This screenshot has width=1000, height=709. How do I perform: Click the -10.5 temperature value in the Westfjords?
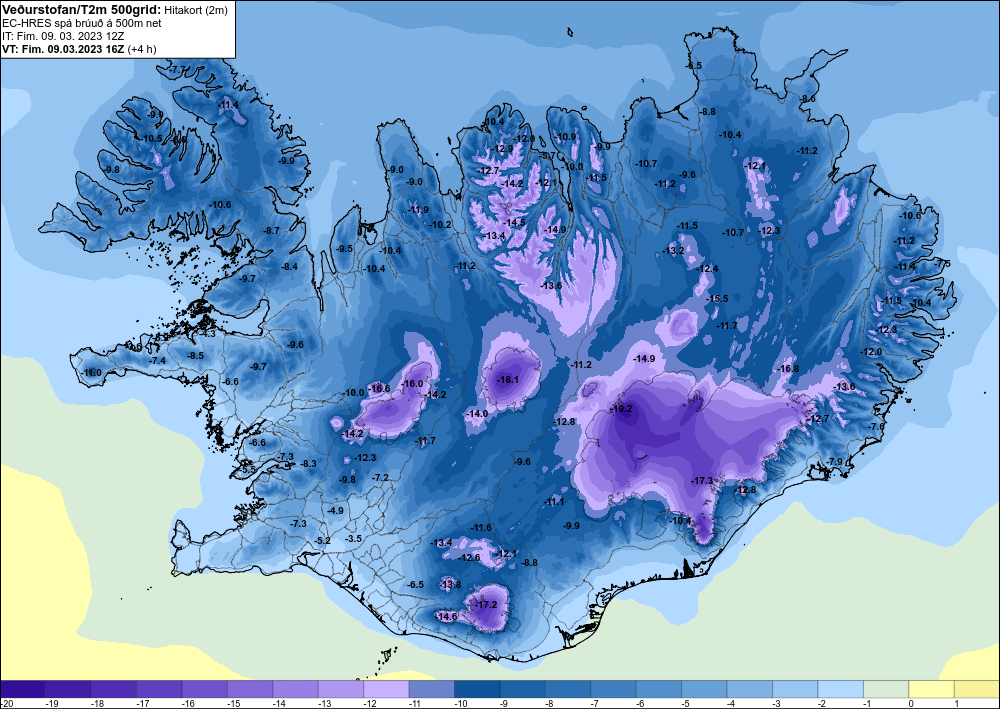(151, 138)
